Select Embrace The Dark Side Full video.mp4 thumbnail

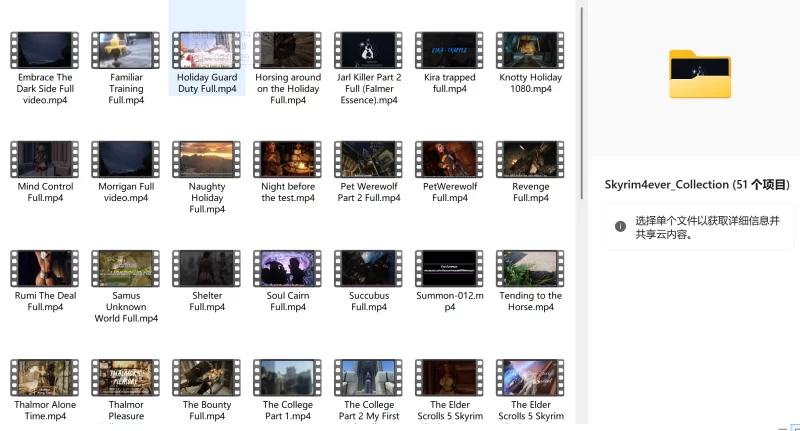coord(45,50)
